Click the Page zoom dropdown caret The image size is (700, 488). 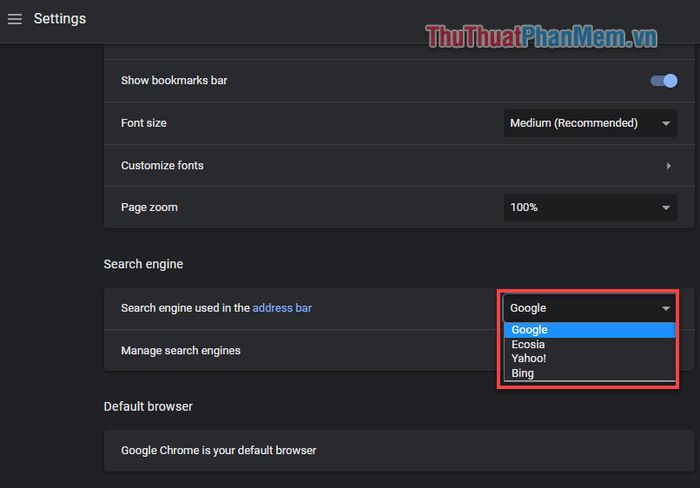666,208
